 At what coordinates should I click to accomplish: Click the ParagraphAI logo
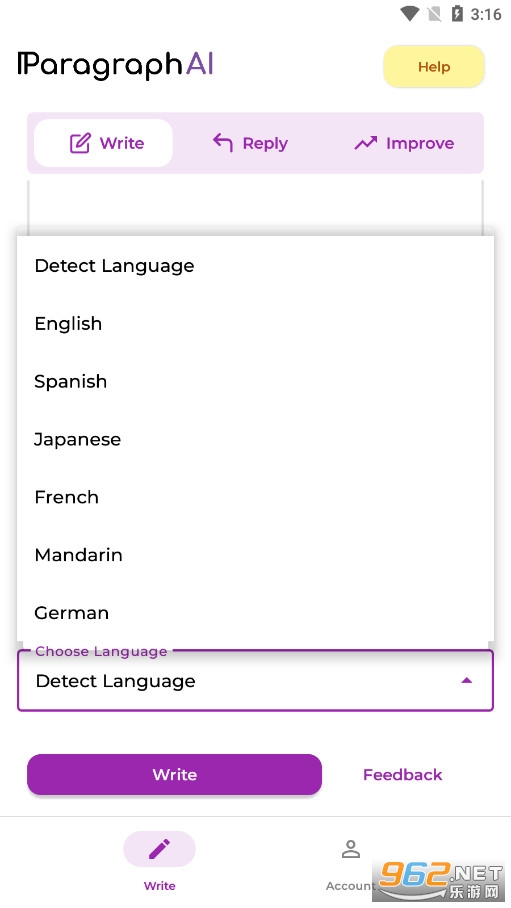[116, 64]
